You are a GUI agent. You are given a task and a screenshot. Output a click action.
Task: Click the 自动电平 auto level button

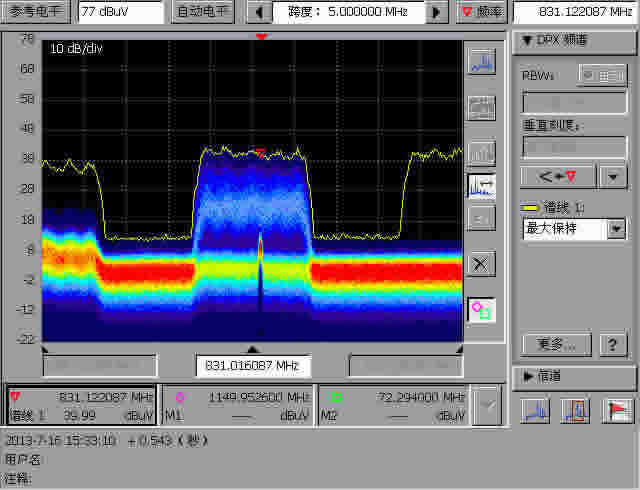[203, 12]
